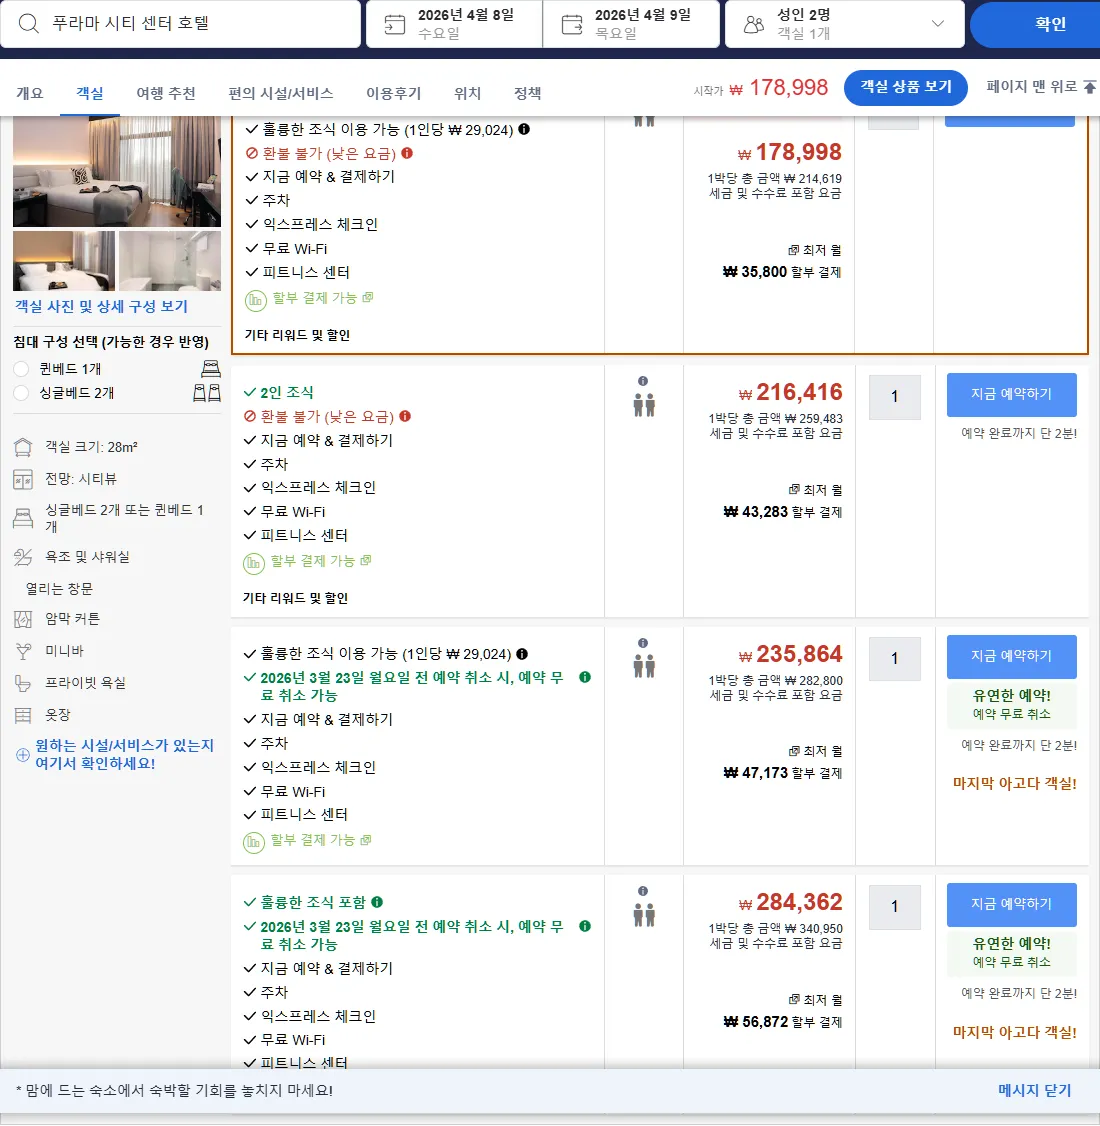1100x1126 pixels.
Task: Switch to 편의 시설/서비스 tab
Action: point(281,93)
